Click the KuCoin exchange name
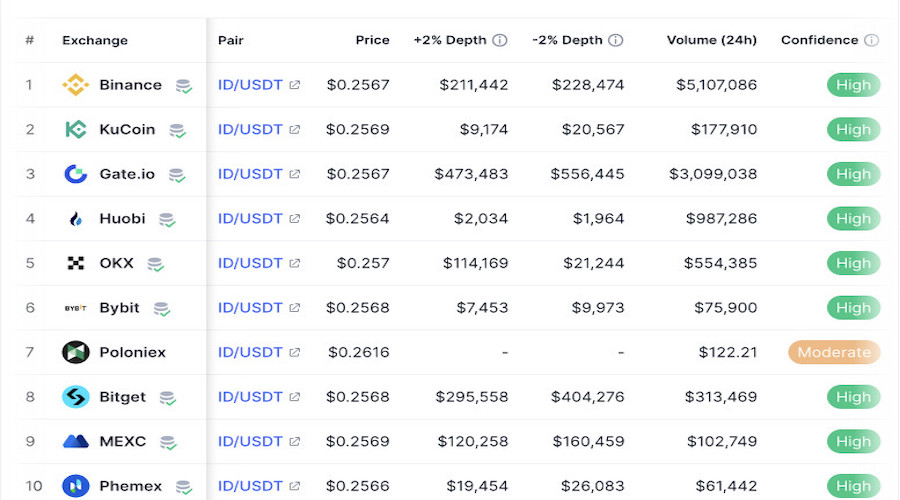Viewport: 900px width, 500px height. 127,130
